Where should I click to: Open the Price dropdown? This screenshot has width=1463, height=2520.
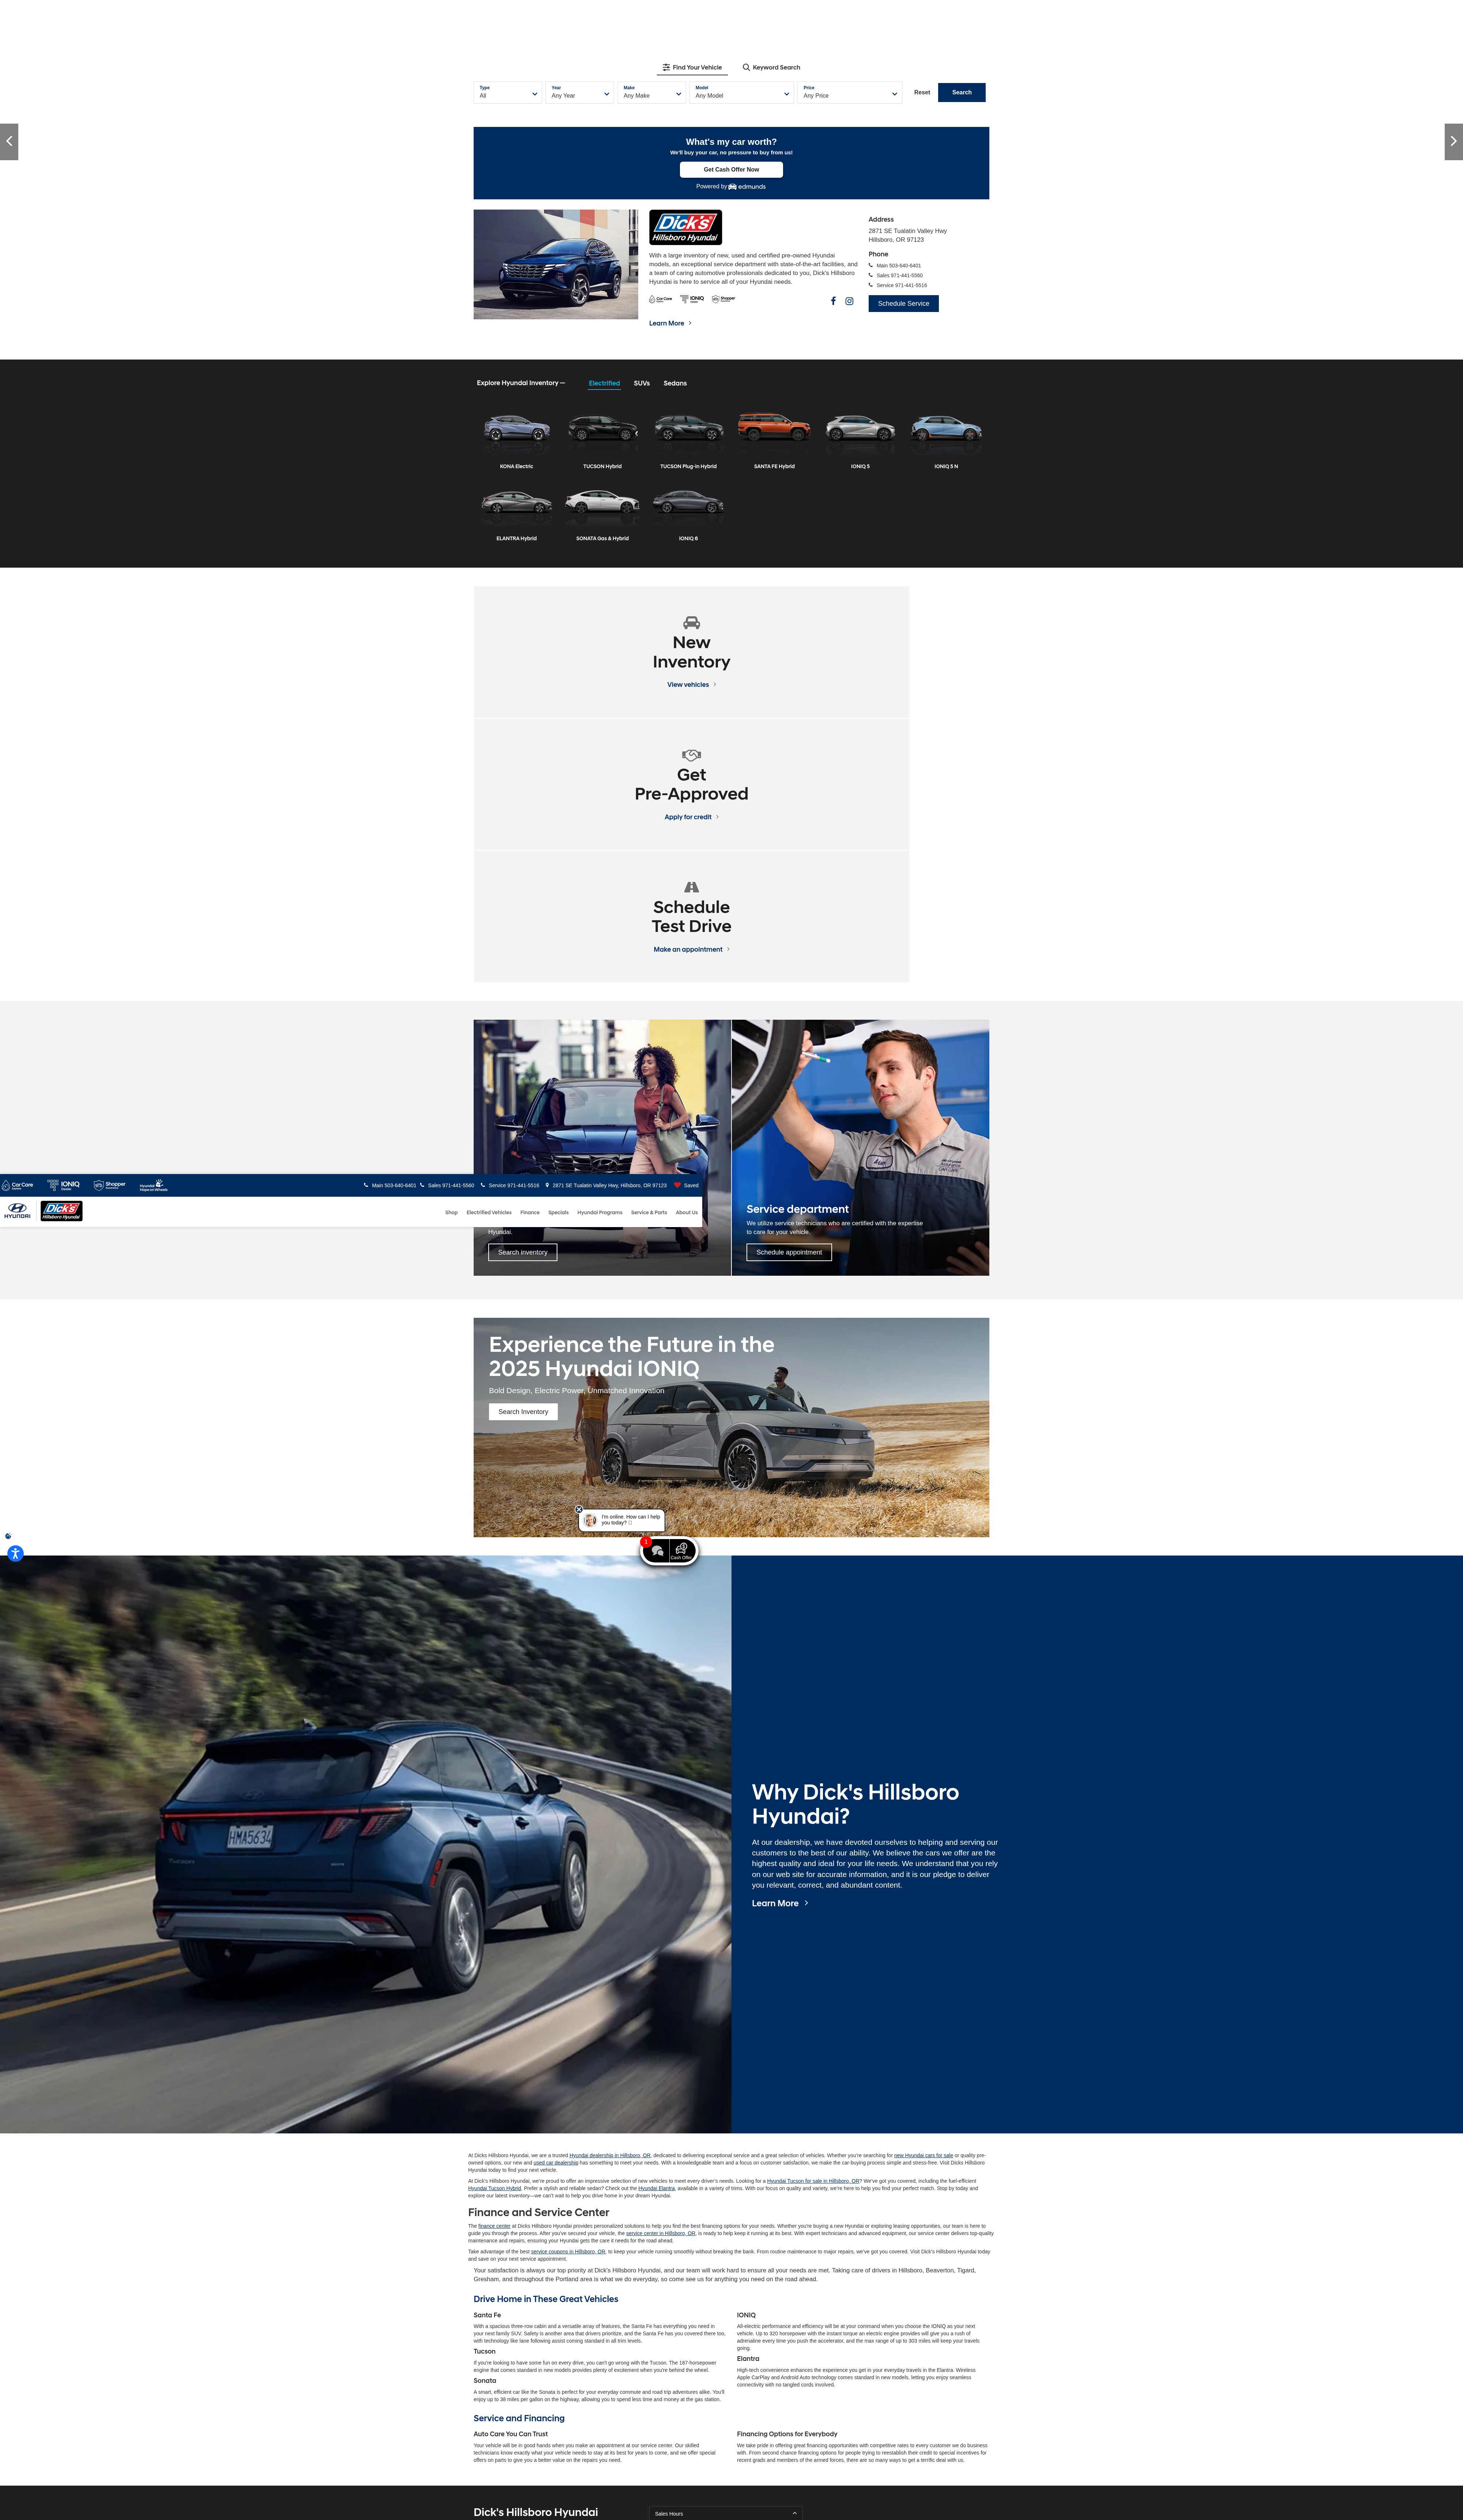coord(850,92)
